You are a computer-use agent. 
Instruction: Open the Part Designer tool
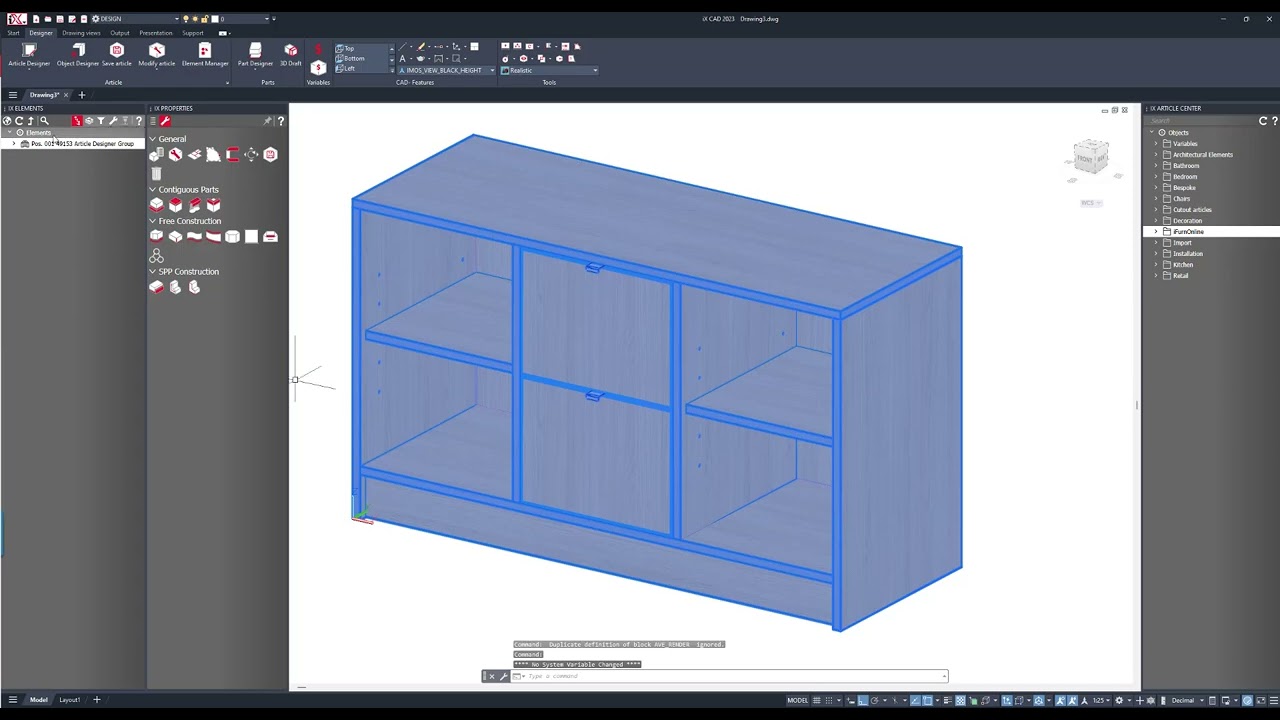(x=255, y=55)
